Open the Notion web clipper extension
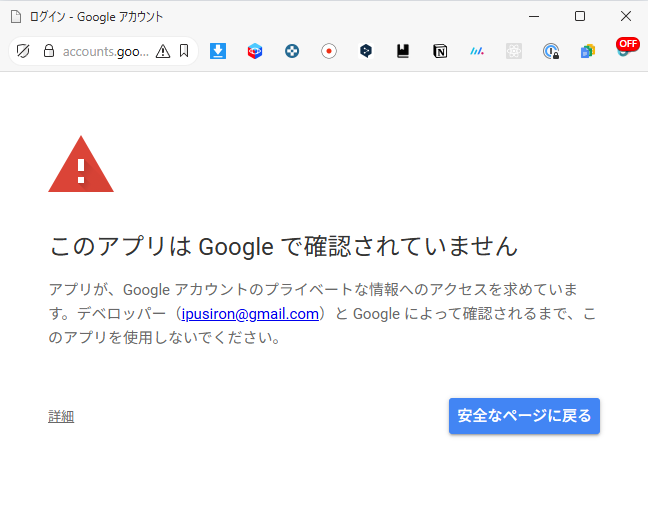Screen dimensions: 648x506 440,51
